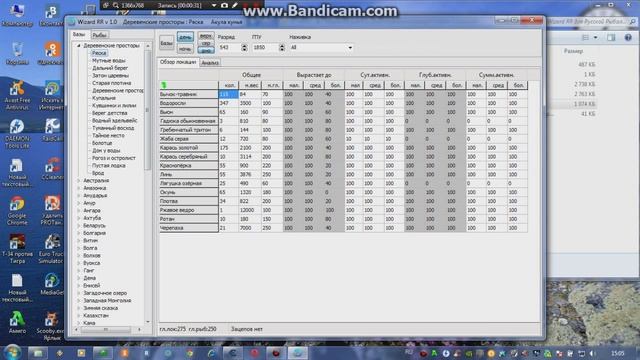The image size is (640, 360).
Task: Open the view options dropdown in Explorer window
Action: 596,38
